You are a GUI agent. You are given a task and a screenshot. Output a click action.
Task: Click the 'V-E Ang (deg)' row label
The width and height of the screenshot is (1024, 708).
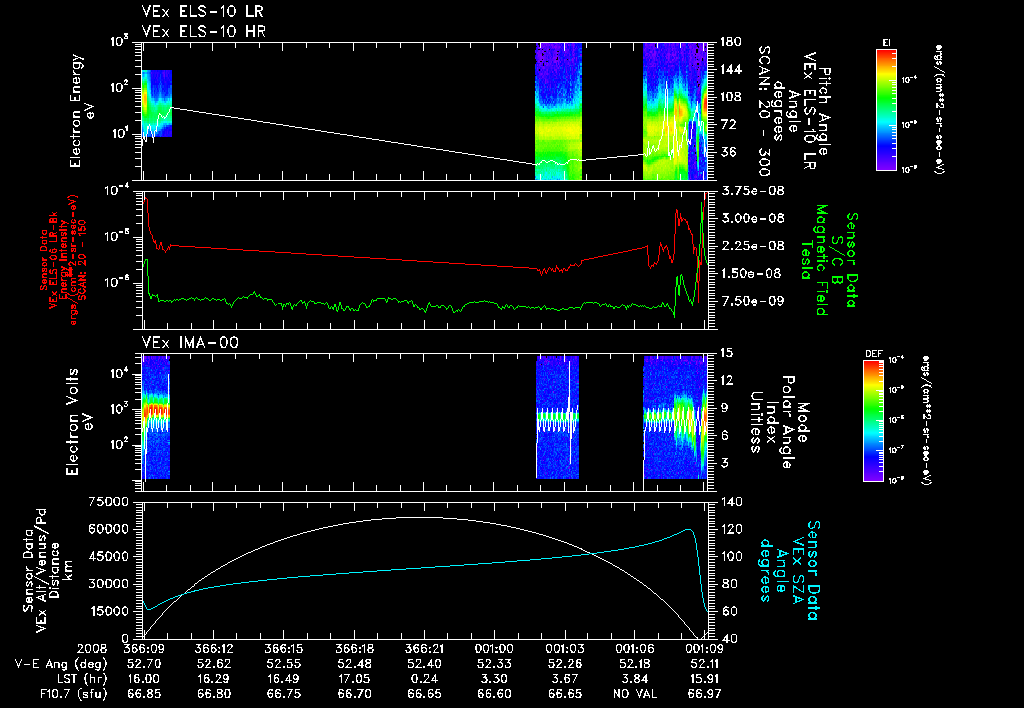tap(61, 664)
